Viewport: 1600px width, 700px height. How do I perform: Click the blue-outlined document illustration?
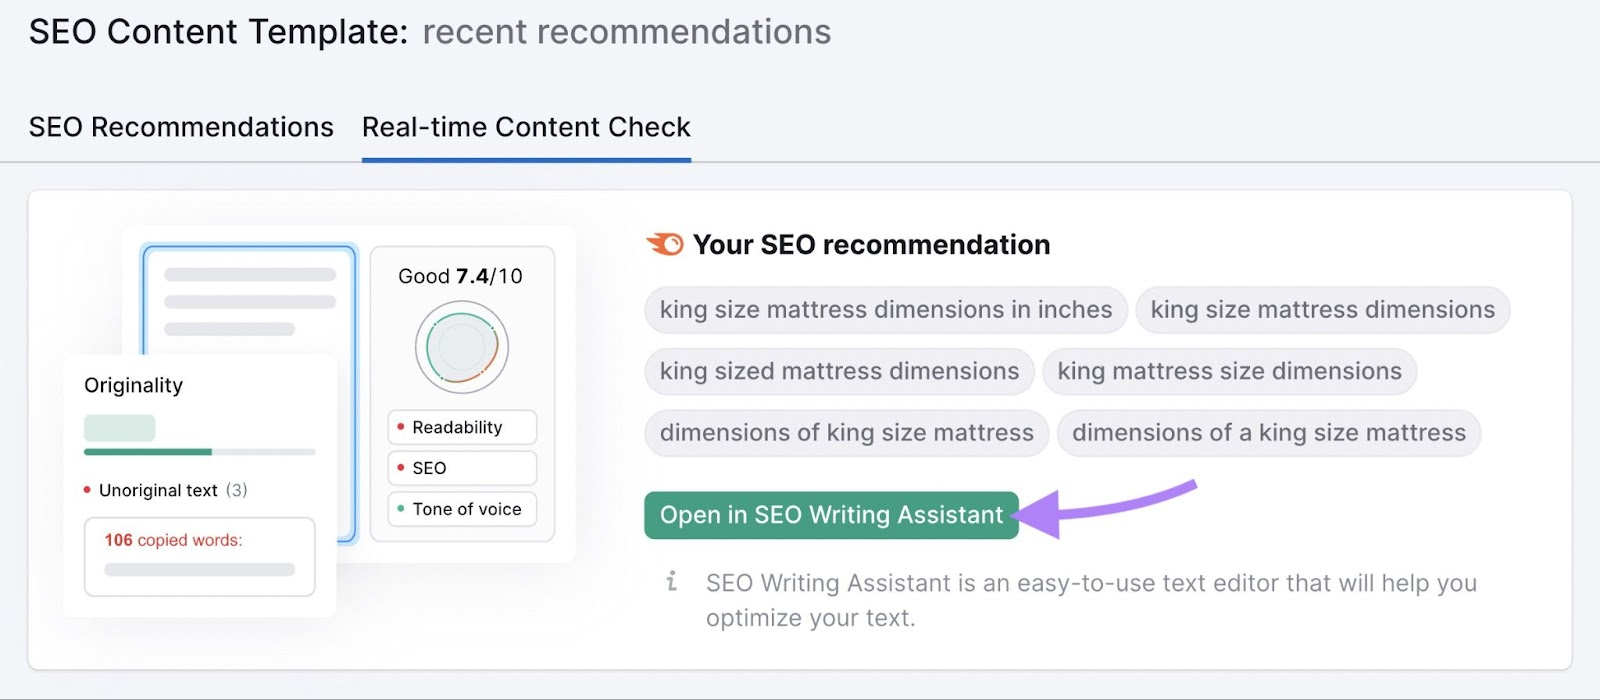click(x=249, y=298)
